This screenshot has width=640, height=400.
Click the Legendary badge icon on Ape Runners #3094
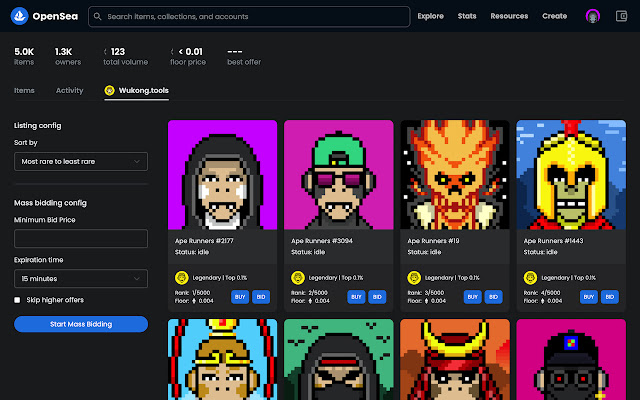point(298,278)
